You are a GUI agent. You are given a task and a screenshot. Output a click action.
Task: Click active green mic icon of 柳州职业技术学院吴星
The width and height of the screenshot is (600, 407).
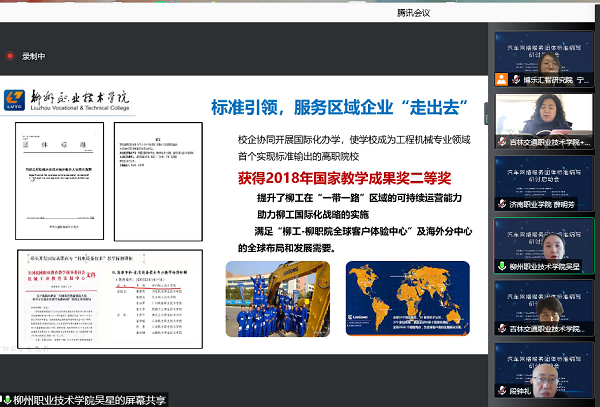point(502,266)
